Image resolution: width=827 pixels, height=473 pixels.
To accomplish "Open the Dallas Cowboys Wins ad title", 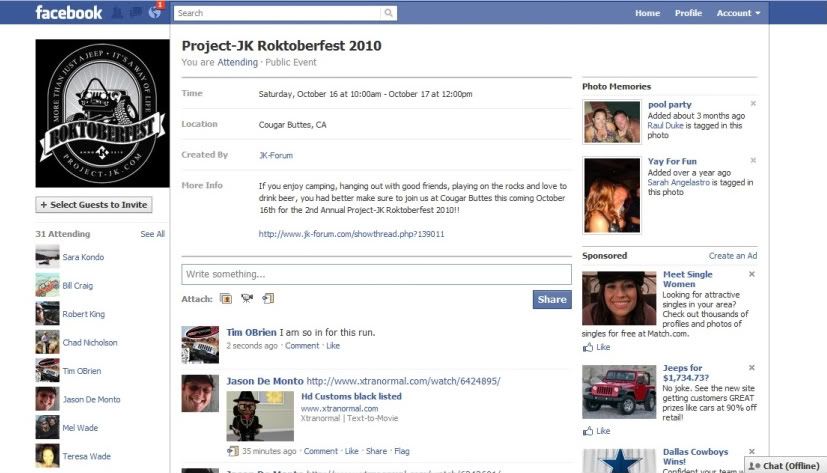I will pos(695,456).
